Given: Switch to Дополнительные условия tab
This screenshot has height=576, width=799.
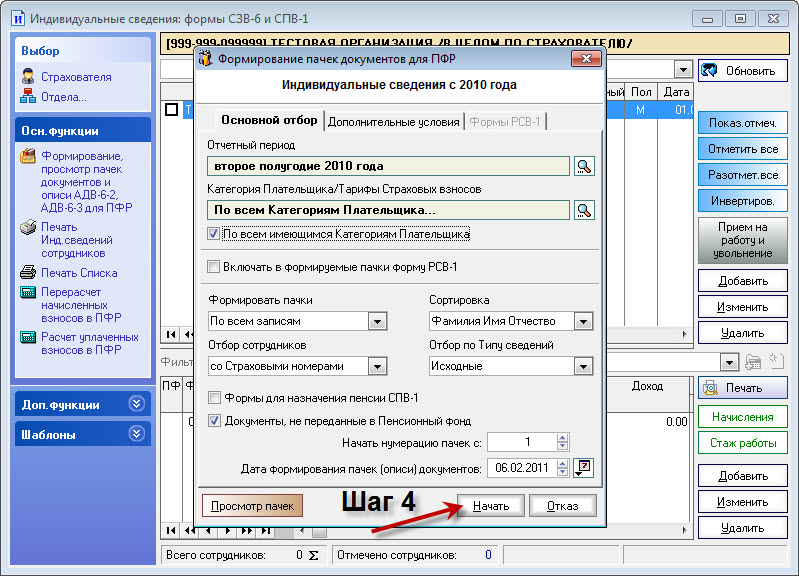Looking at the screenshot, I should tap(394, 121).
